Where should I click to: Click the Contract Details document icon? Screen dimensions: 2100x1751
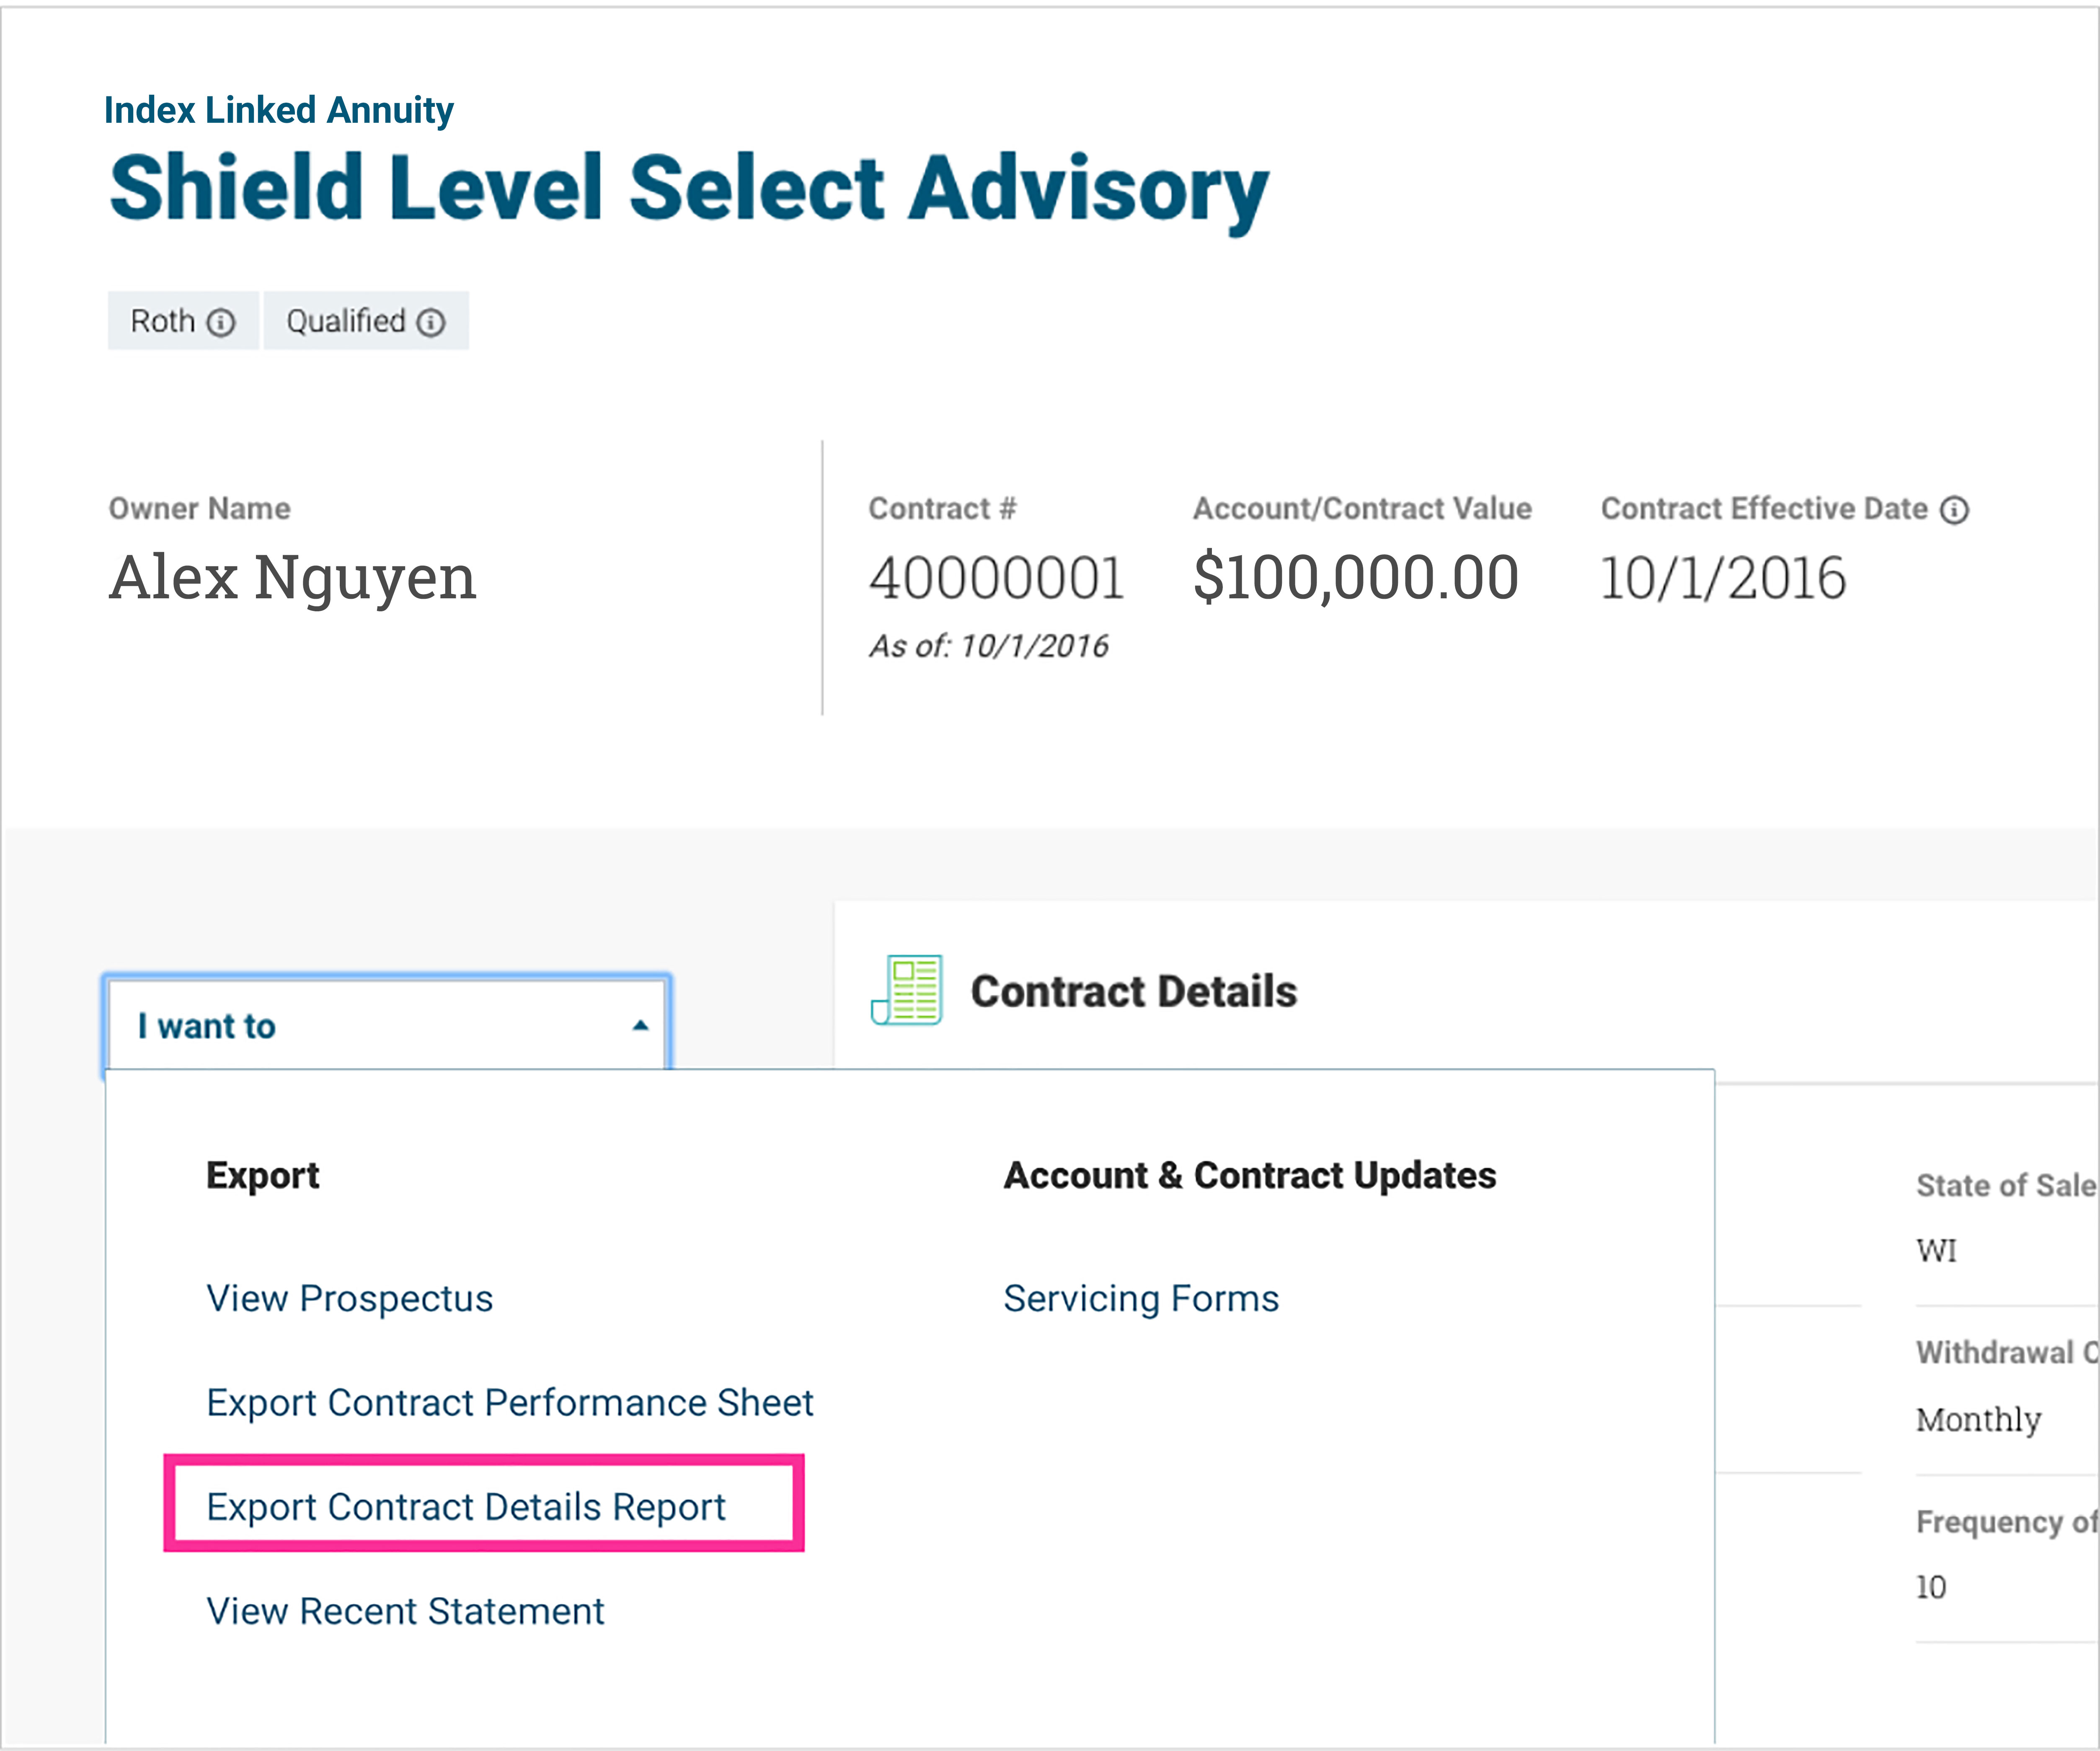pyautogui.click(x=907, y=990)
